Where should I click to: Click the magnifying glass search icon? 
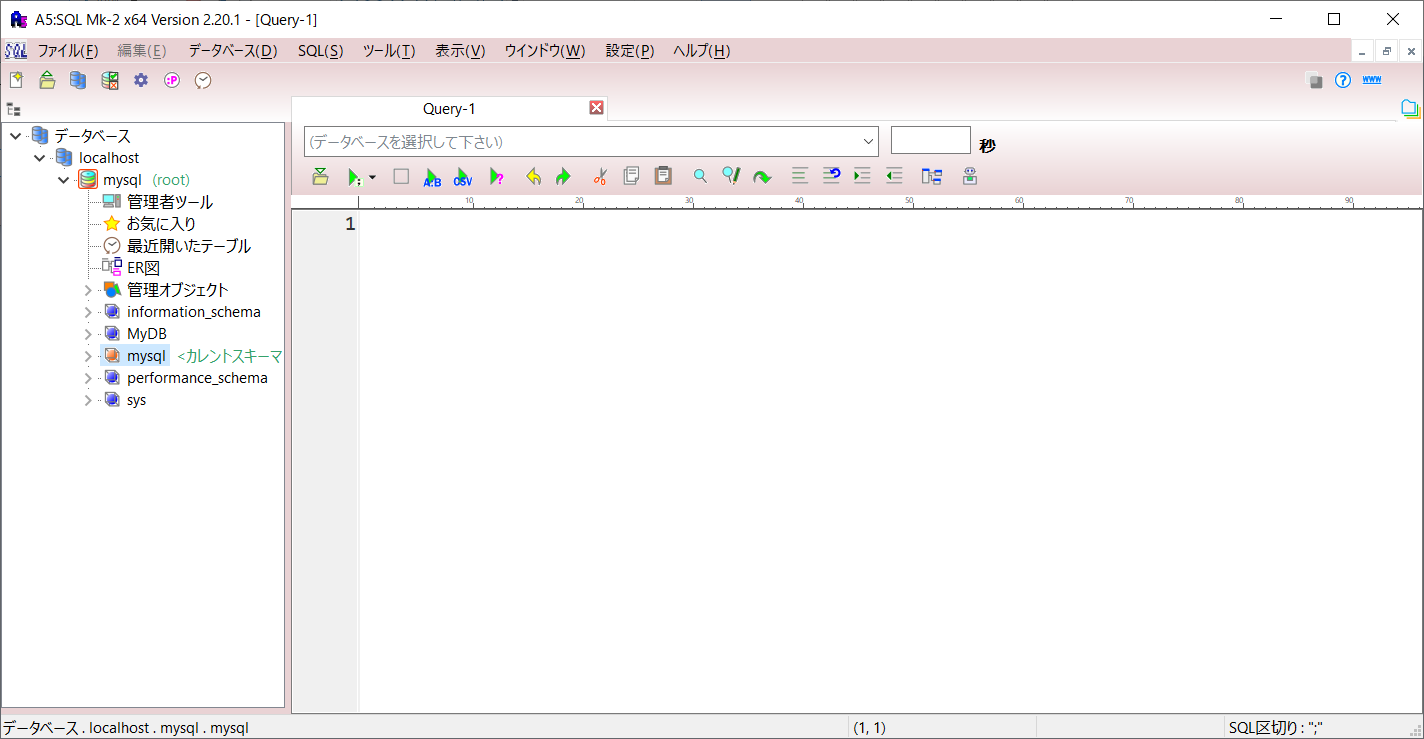coord(700,177)
